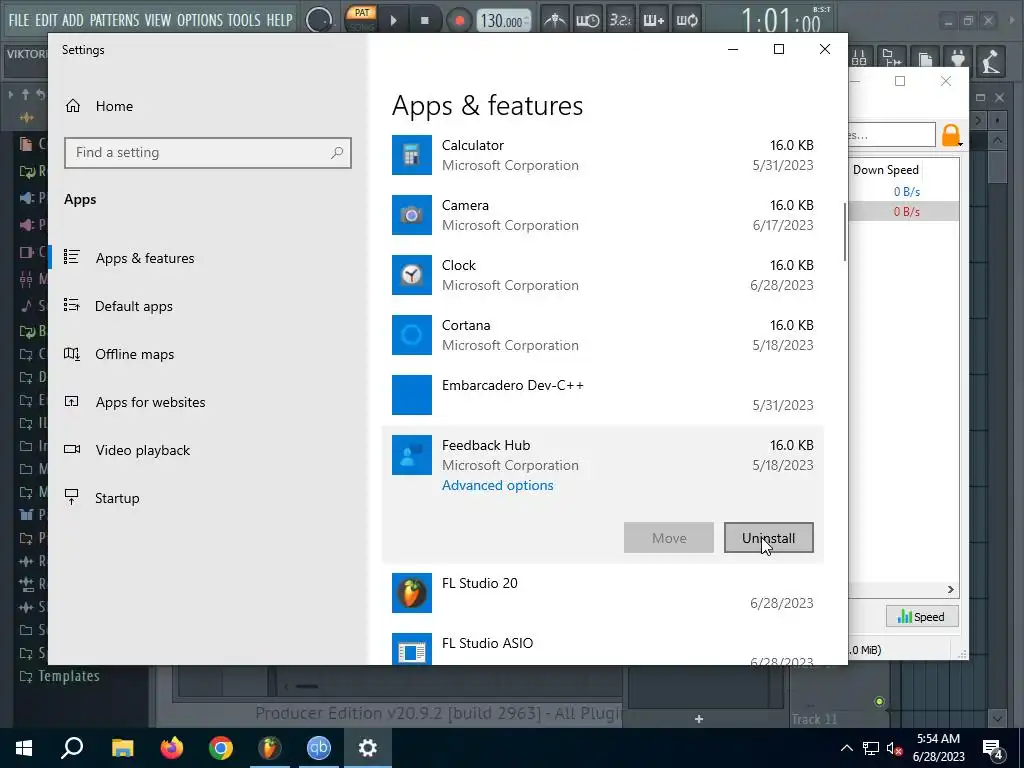Open the HELP menu in FL Studio
This screenshot has height=768, width=1024.
pos(280,20)
